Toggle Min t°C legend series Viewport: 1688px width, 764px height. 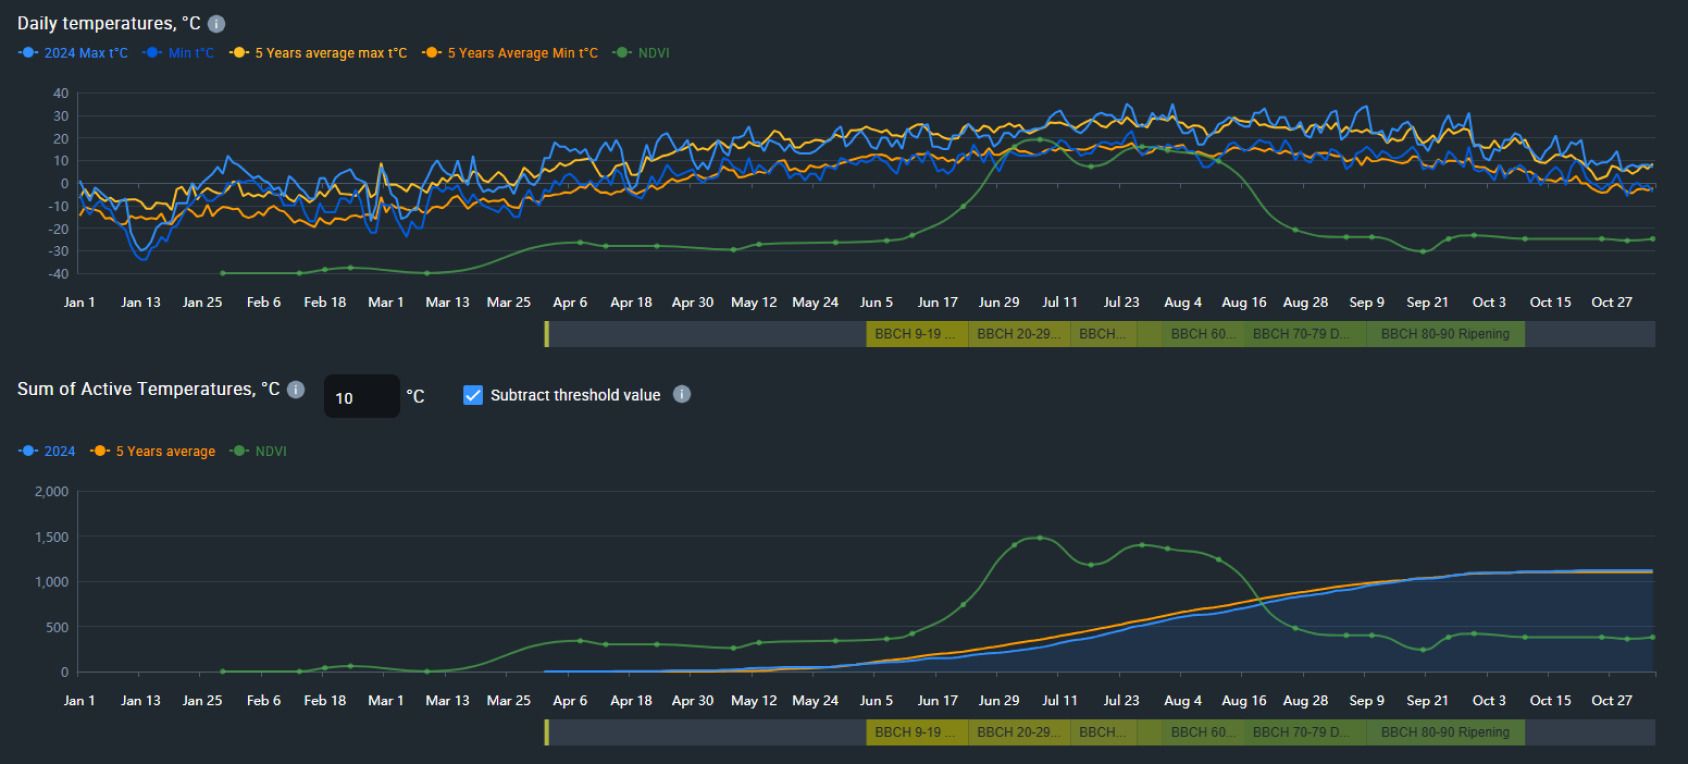179,53
